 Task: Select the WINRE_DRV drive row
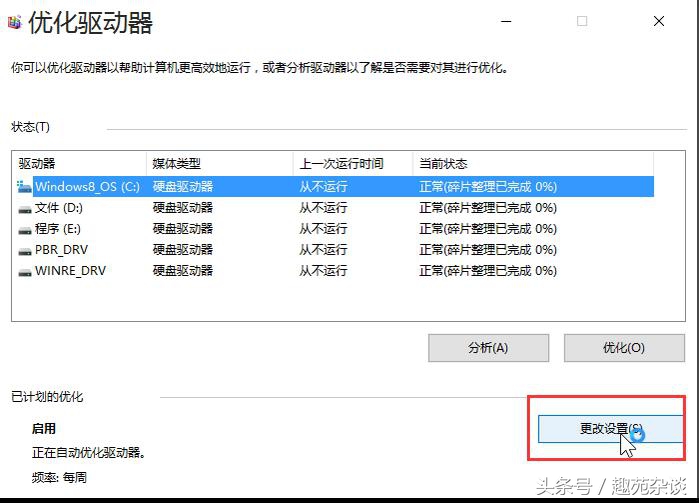(x=335, y=271)
